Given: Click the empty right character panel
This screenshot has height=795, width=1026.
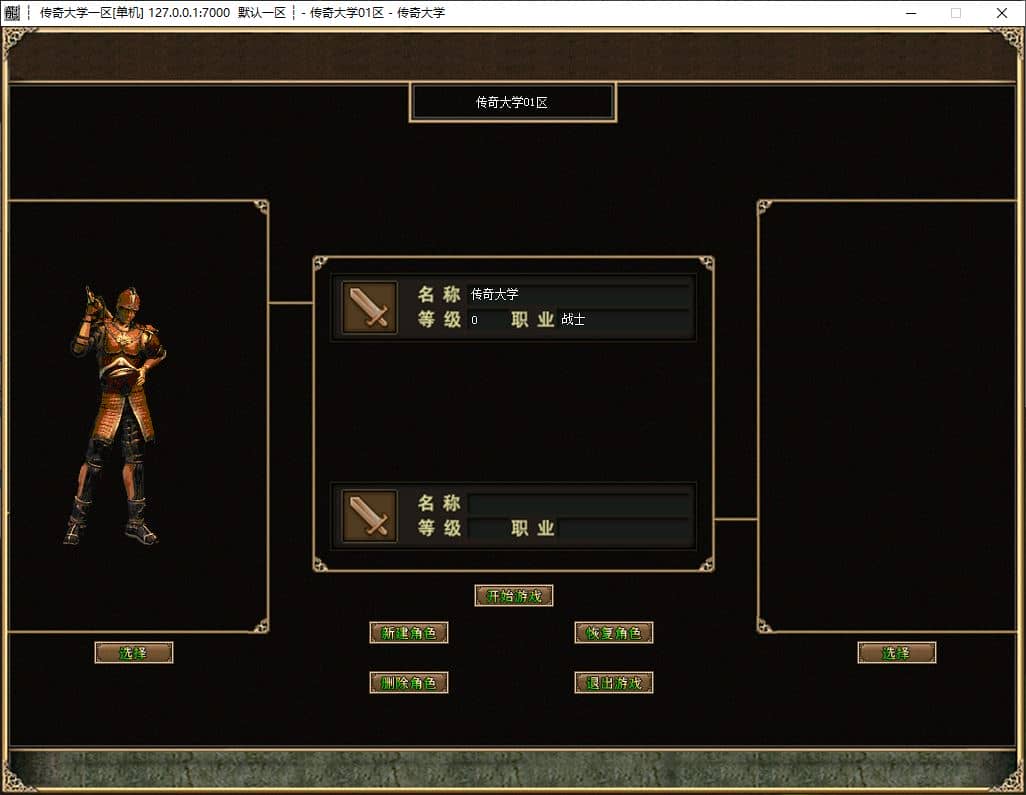Looking at the screenshot, I should point(888,416).
